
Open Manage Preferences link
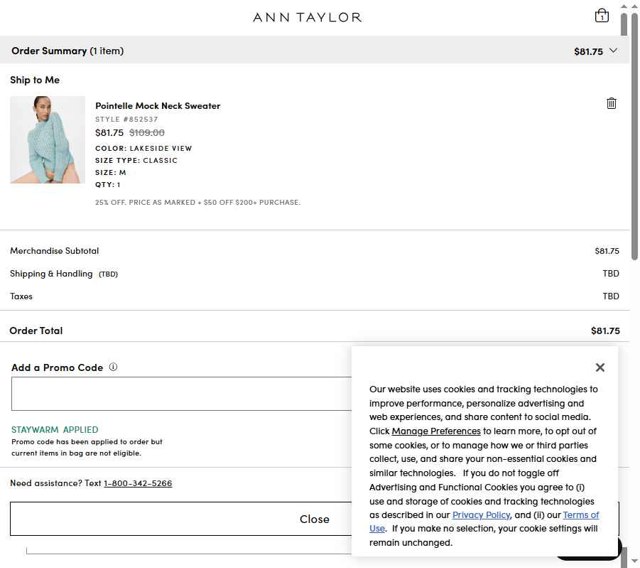point(436,431)
